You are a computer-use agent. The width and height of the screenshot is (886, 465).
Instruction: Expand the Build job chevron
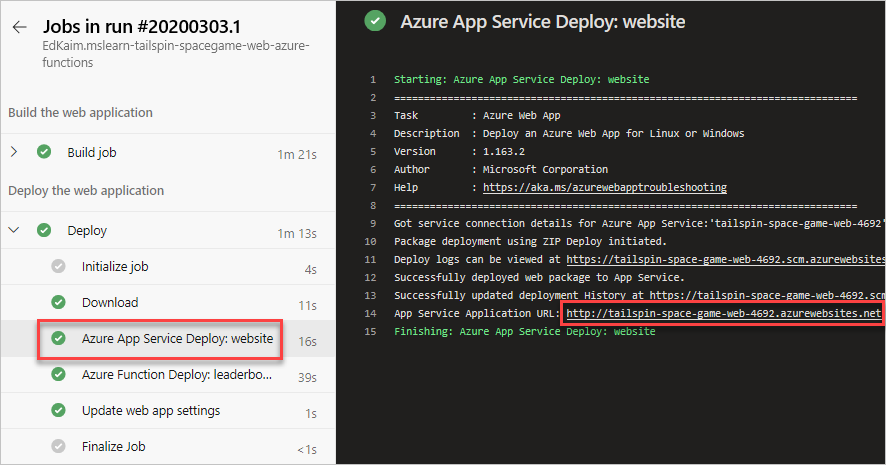coord(14,152)
